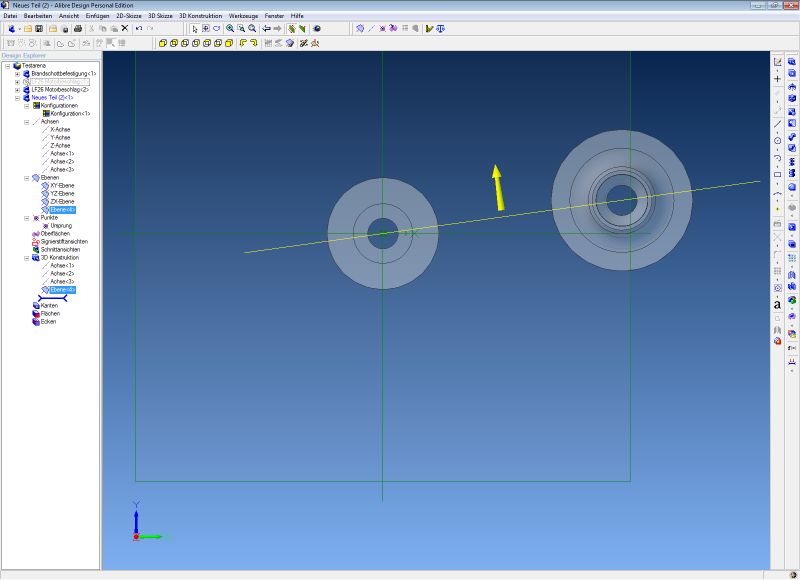Click the Next view right arrow

[x=278, y=29]
